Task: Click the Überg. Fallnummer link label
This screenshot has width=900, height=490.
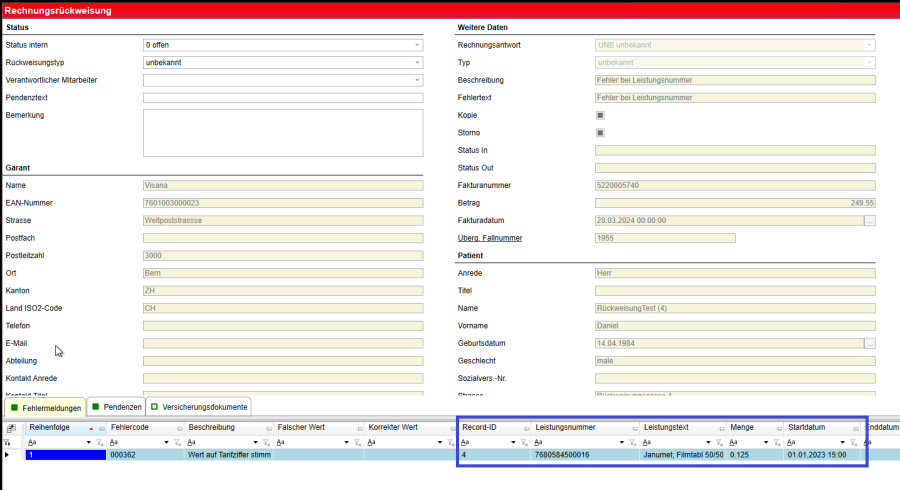Action: [490, 238]
